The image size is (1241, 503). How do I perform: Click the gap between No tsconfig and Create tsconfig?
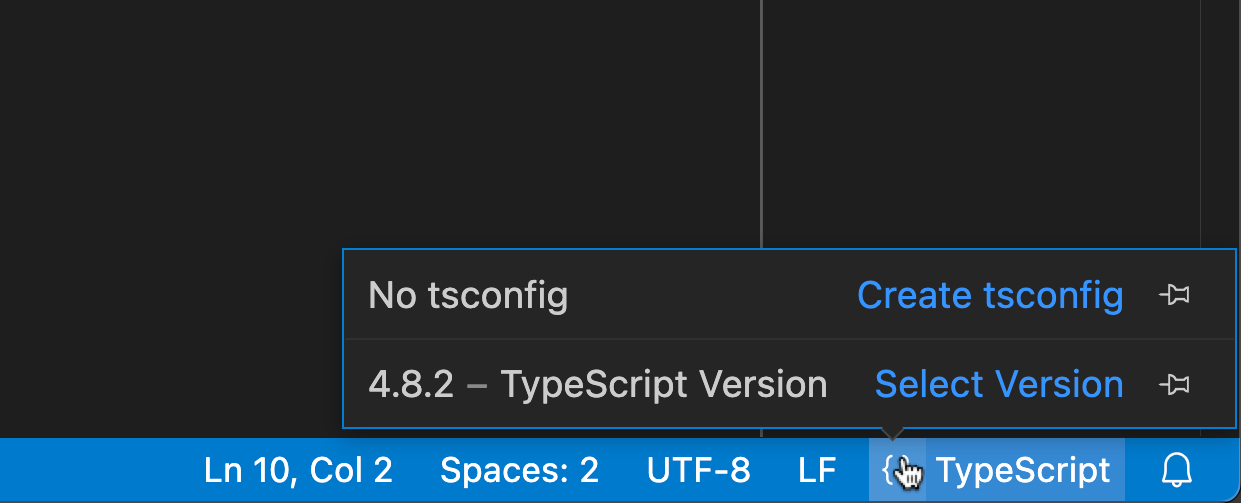coord(713,295)
